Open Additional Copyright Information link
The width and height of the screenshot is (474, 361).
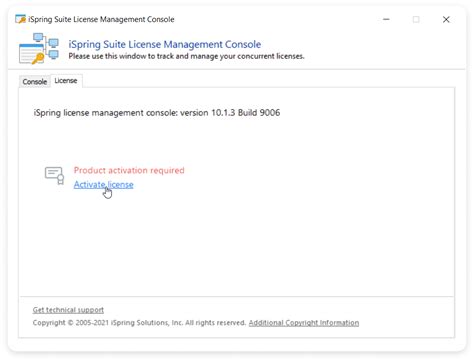304,323
